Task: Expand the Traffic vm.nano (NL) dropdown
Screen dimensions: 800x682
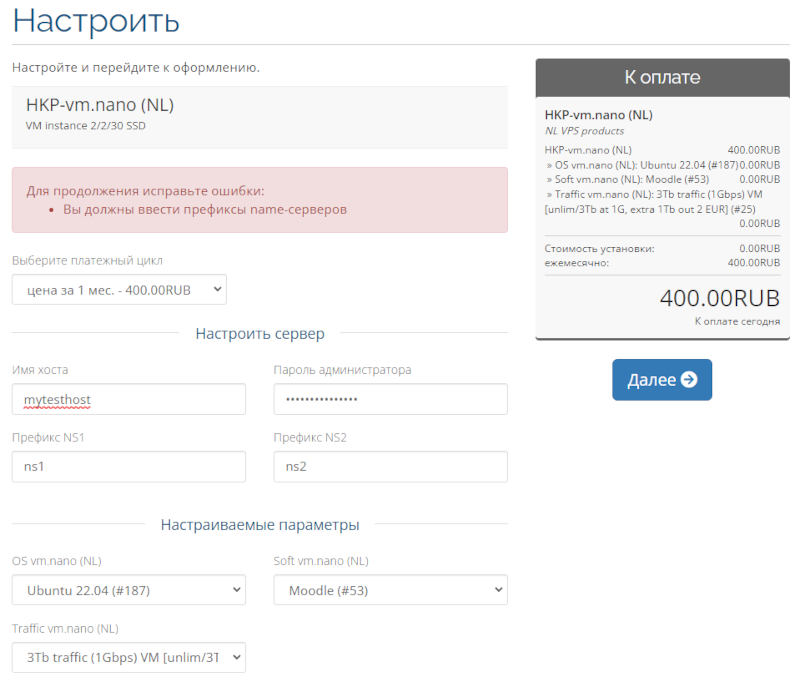Action: (x=128, y=657)
